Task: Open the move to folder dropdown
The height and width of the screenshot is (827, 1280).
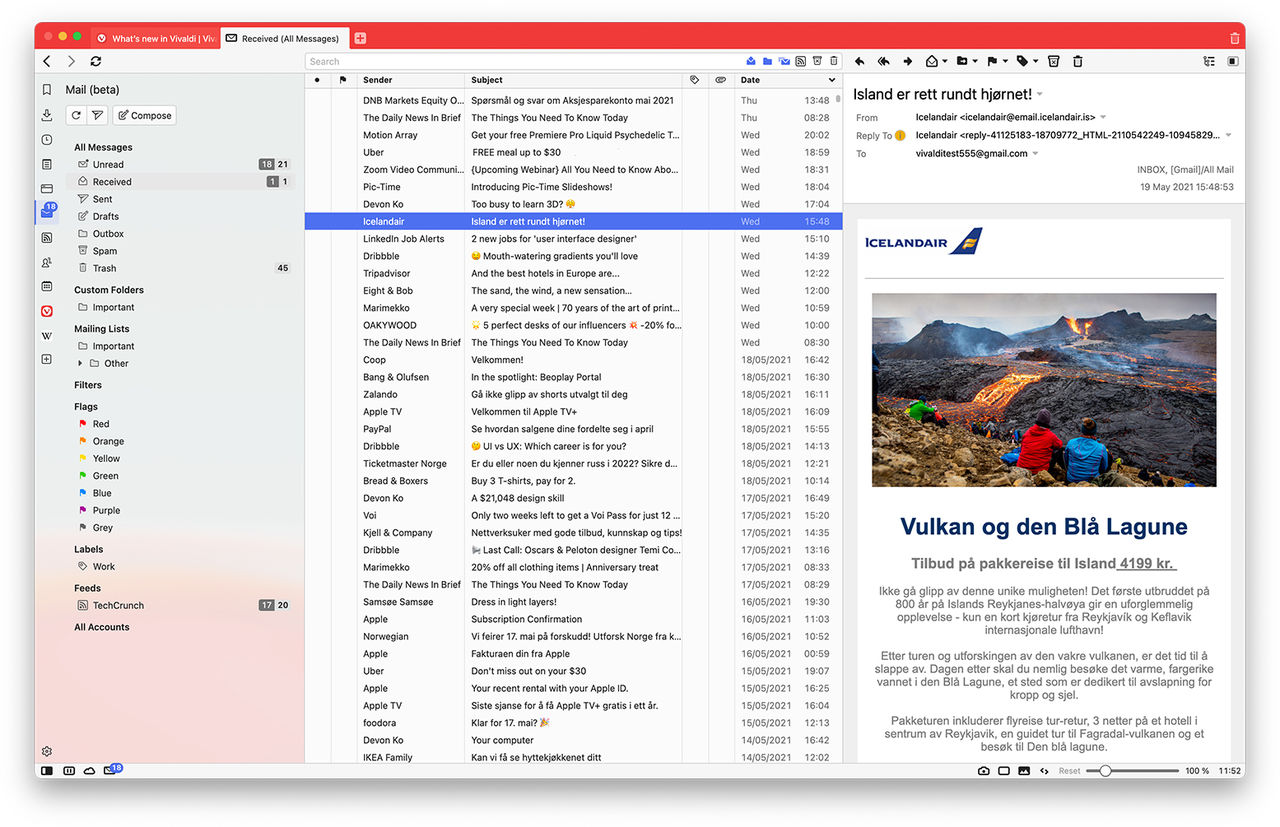Action: [975, 61]
